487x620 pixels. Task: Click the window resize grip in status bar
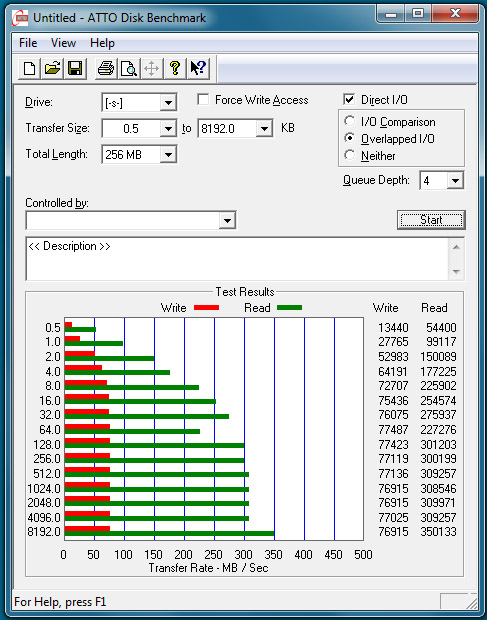click(472, 601)
